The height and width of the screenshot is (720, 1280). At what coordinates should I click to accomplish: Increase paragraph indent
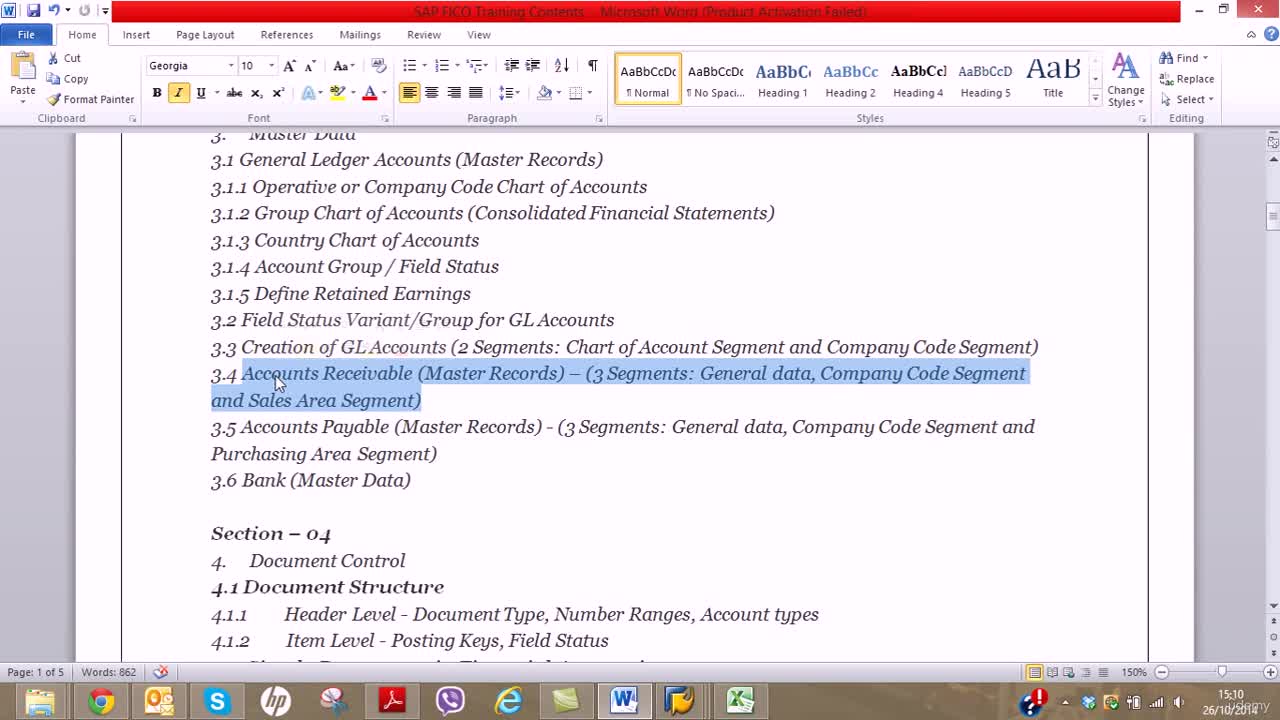533,66
